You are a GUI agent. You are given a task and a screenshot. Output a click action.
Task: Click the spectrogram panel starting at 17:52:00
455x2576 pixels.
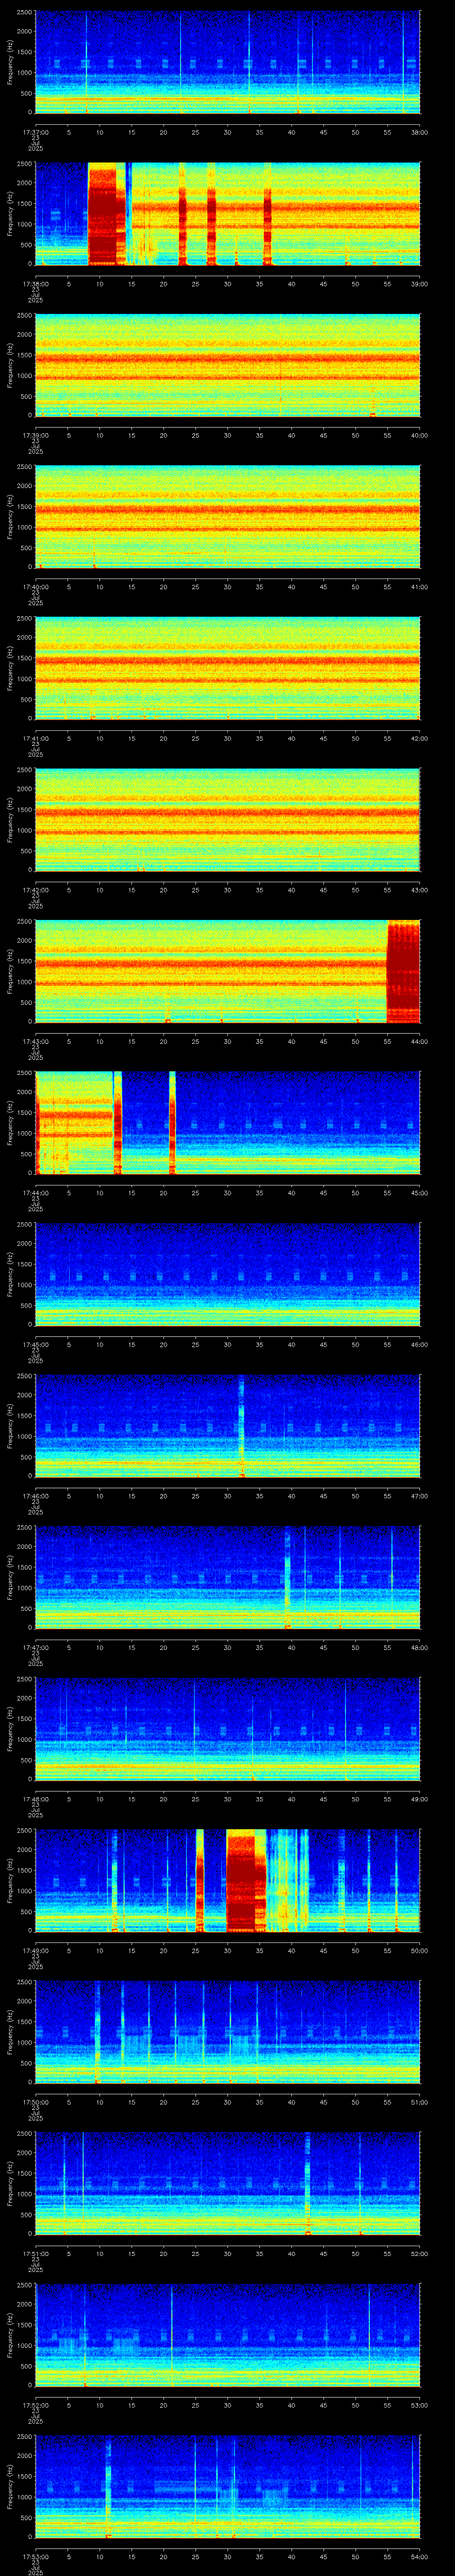click(228, 2336)
